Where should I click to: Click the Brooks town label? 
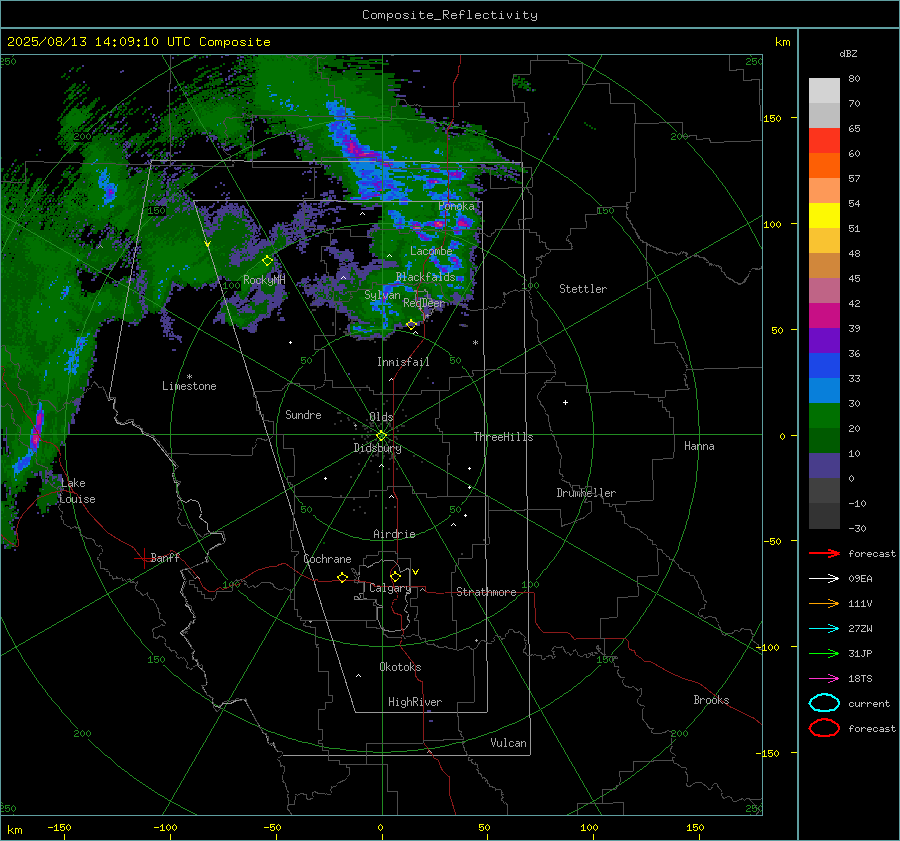click(x=711, y=700)
